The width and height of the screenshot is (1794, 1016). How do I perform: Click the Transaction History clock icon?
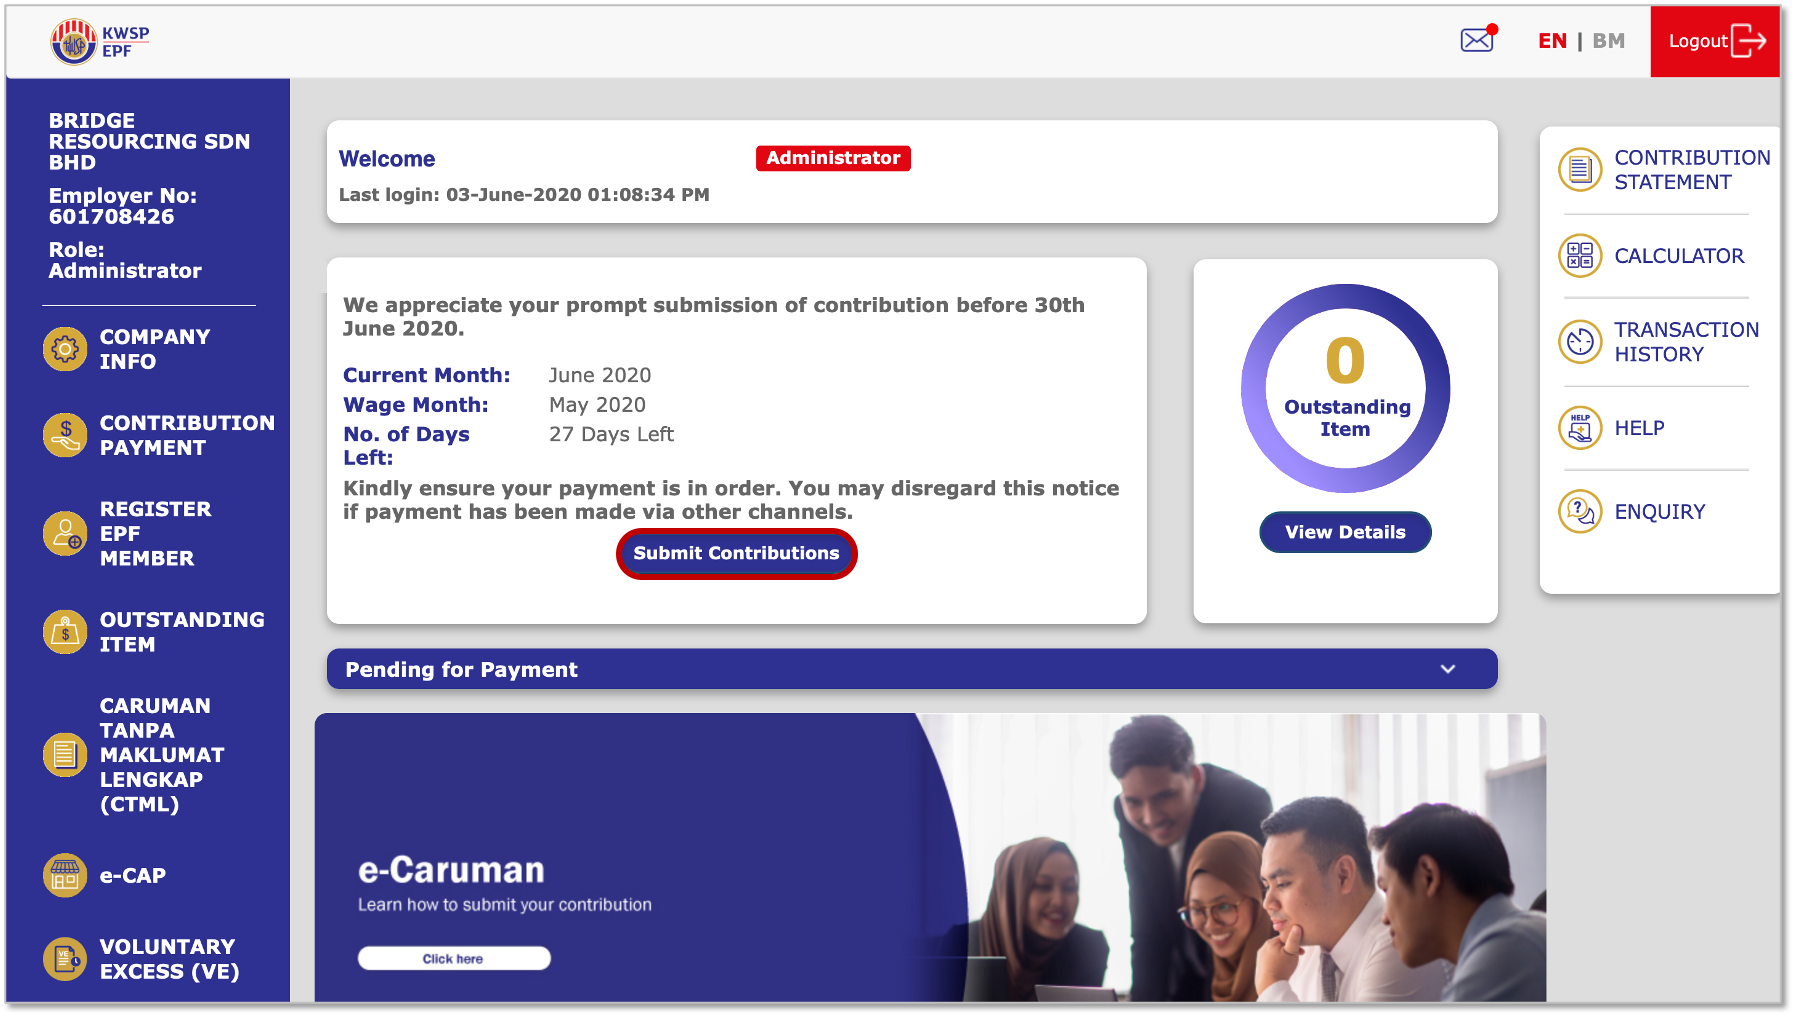[1580, 342]
